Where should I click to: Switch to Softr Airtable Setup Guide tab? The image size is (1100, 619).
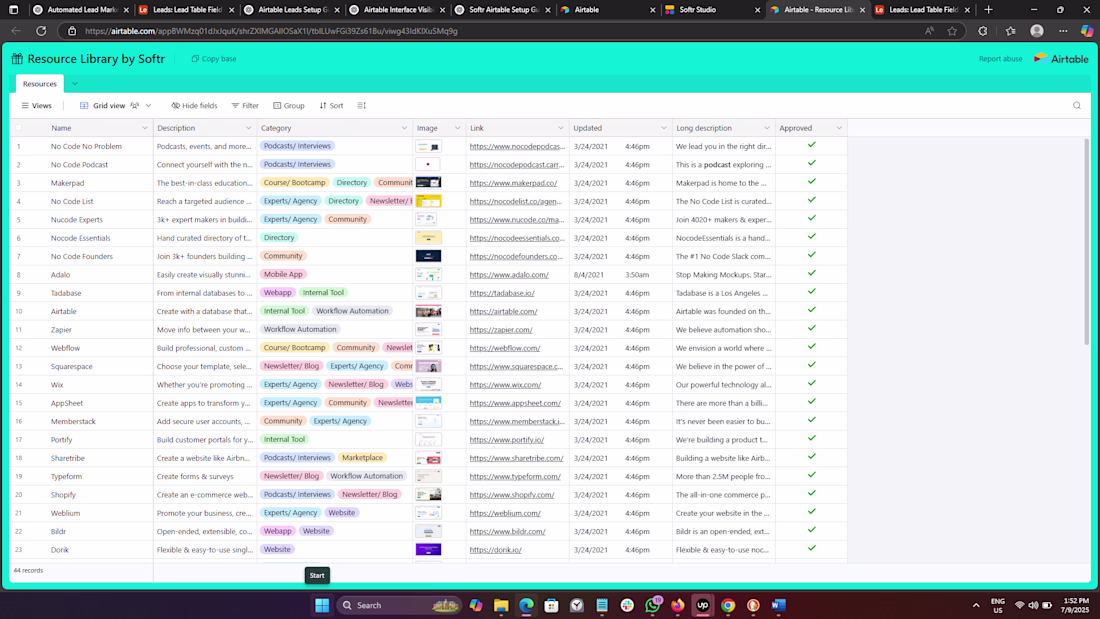click(502, 10)
